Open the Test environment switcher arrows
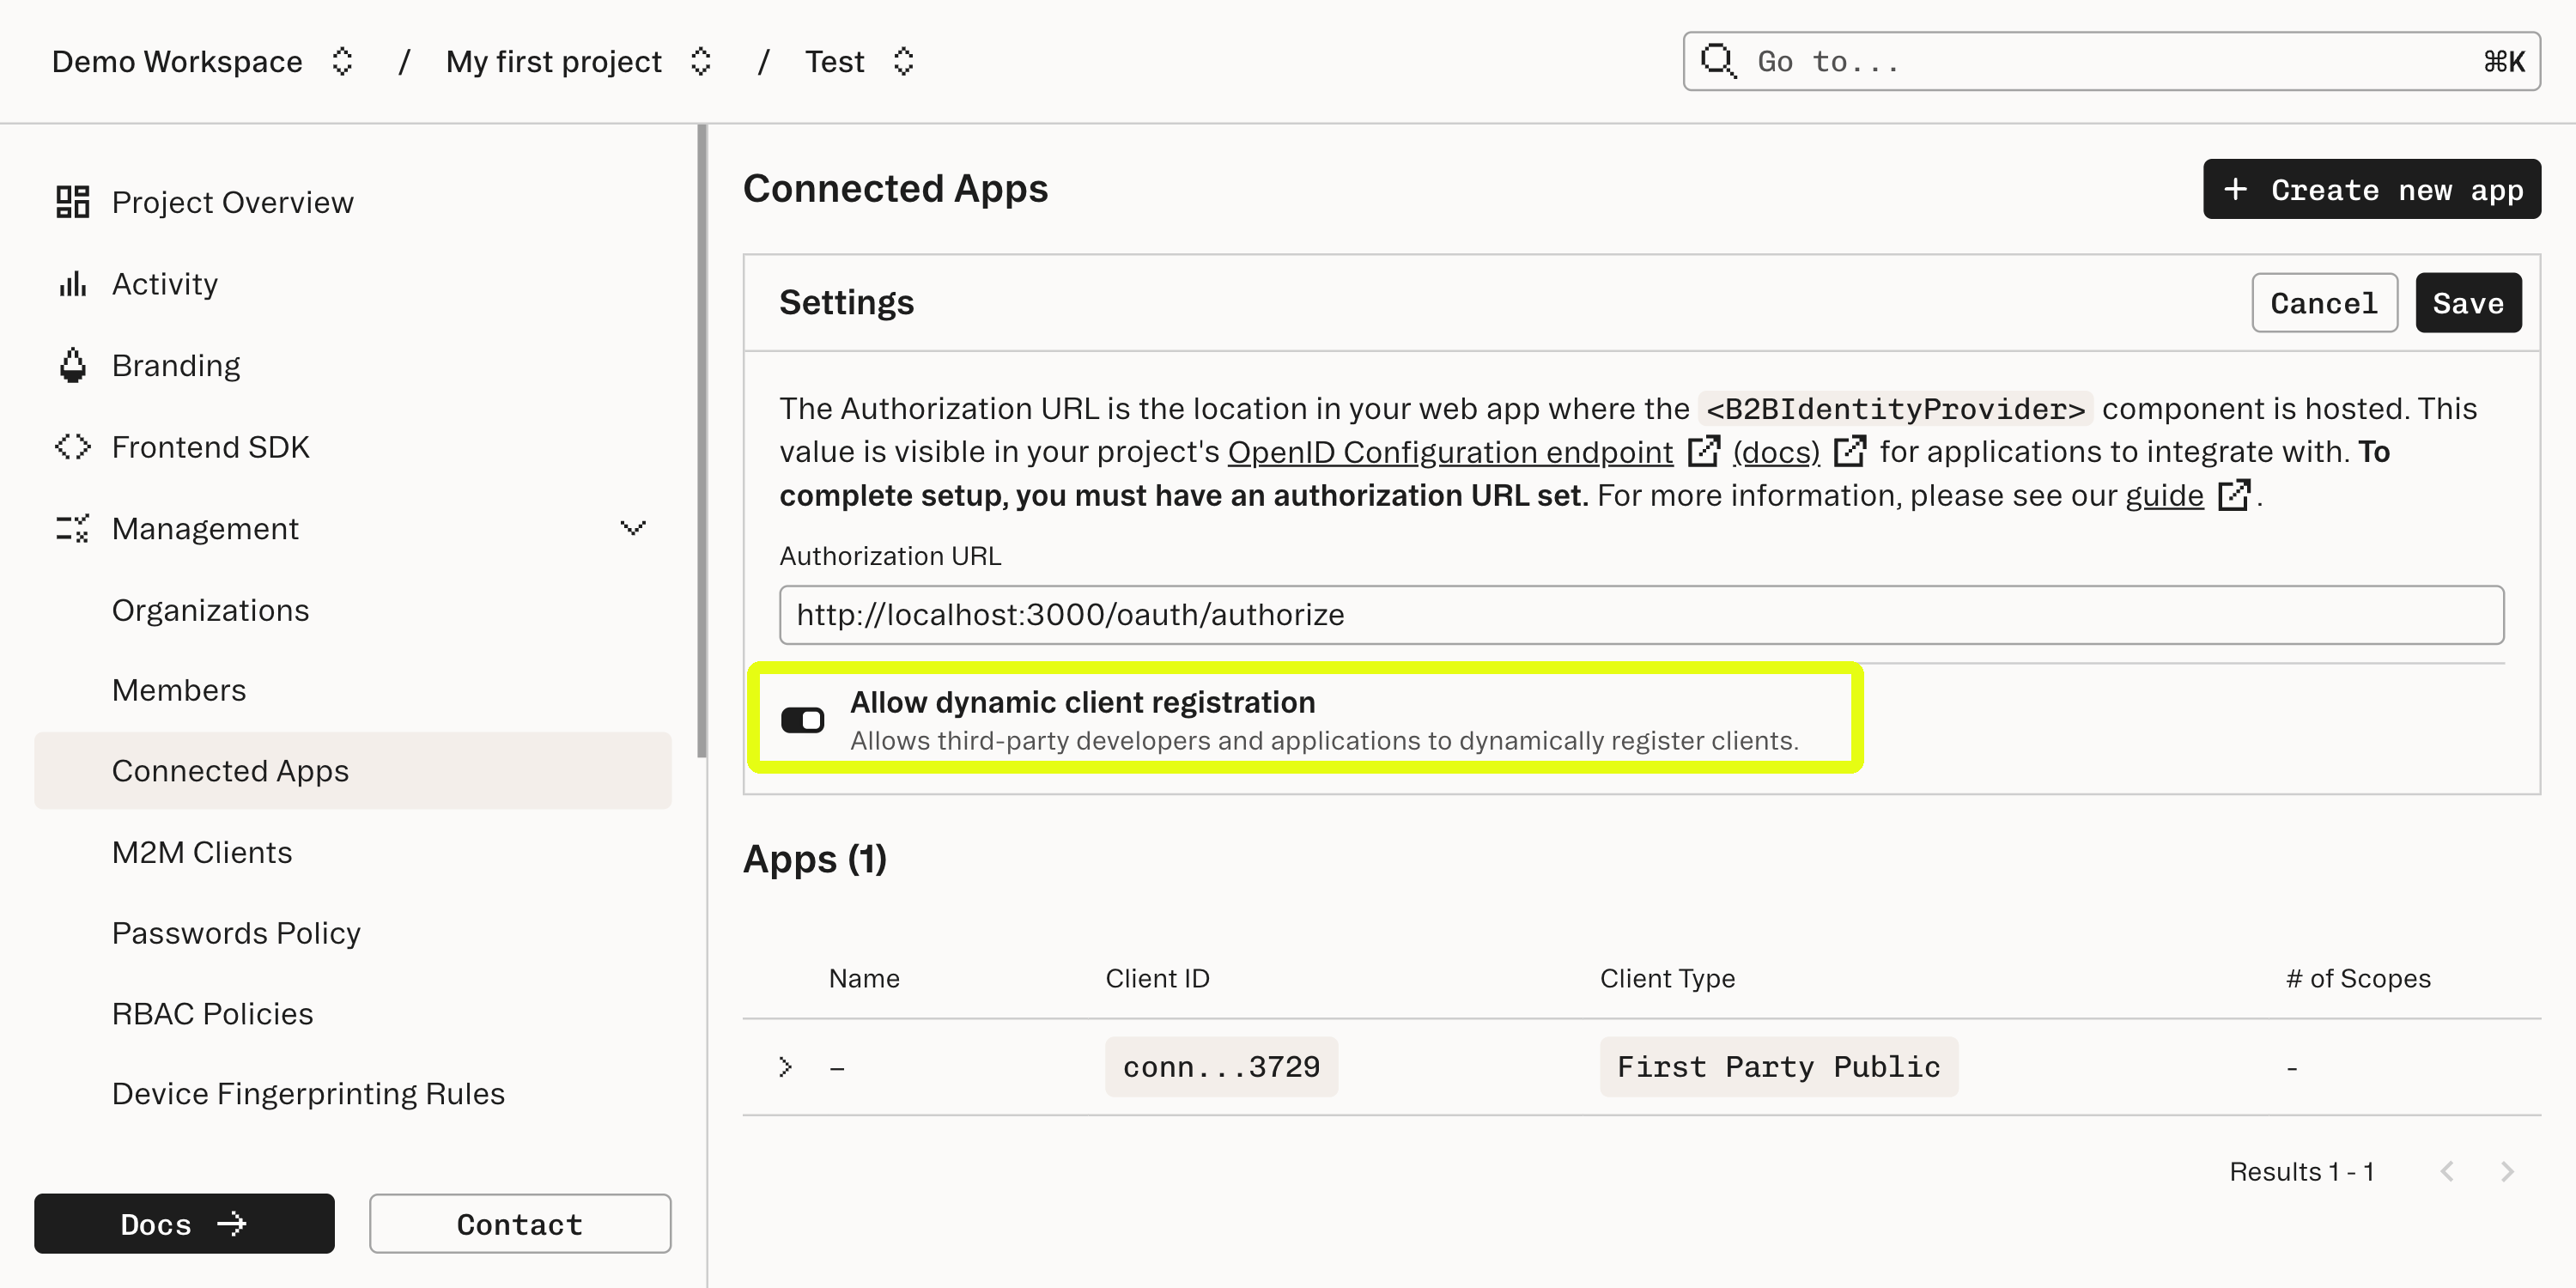2576x1288 pixels. coord(903,61)
